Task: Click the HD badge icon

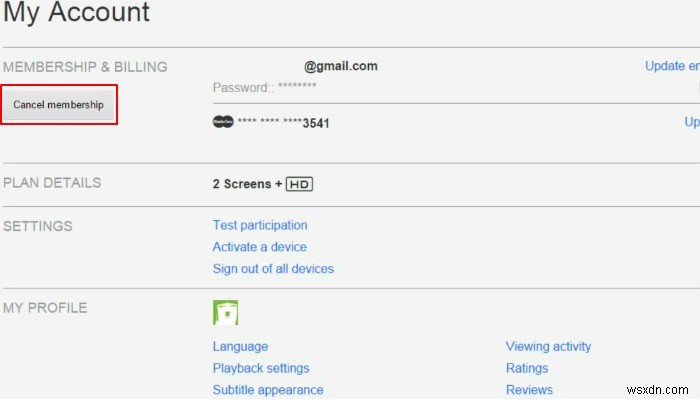Action: (x=300, y=184)
